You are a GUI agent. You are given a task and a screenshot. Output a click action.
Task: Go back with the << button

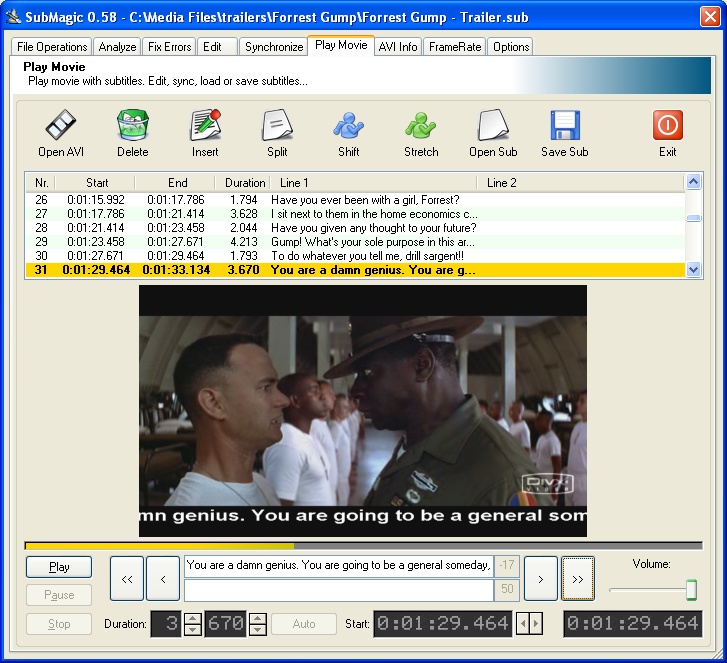click(x=126, y=578)
